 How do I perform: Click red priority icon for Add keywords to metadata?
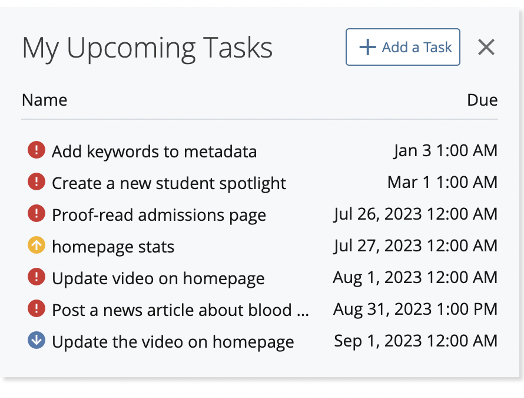coord(36,150)
